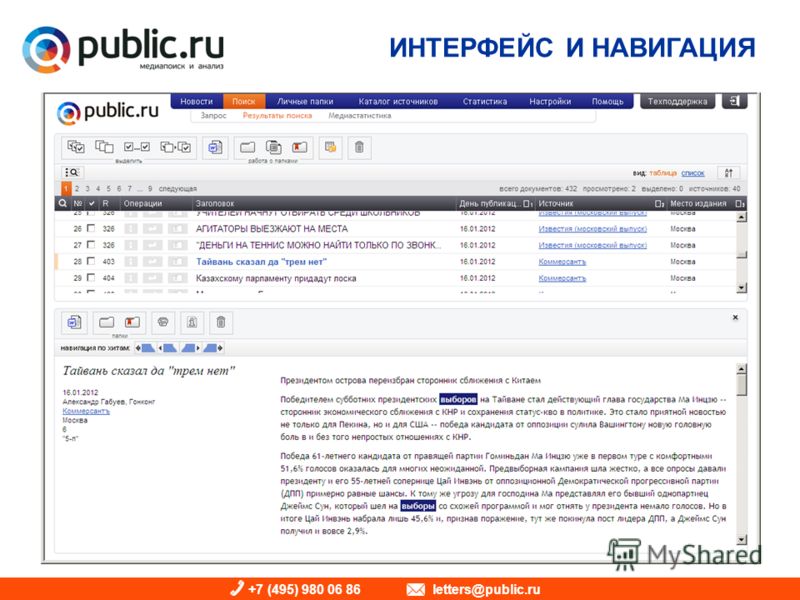
Task: Tick the checkbox for row 26 АГИТАТОРЫ ВЫЕЗЖАЮТ НА МЕСТА
Action: click(91, 228)
